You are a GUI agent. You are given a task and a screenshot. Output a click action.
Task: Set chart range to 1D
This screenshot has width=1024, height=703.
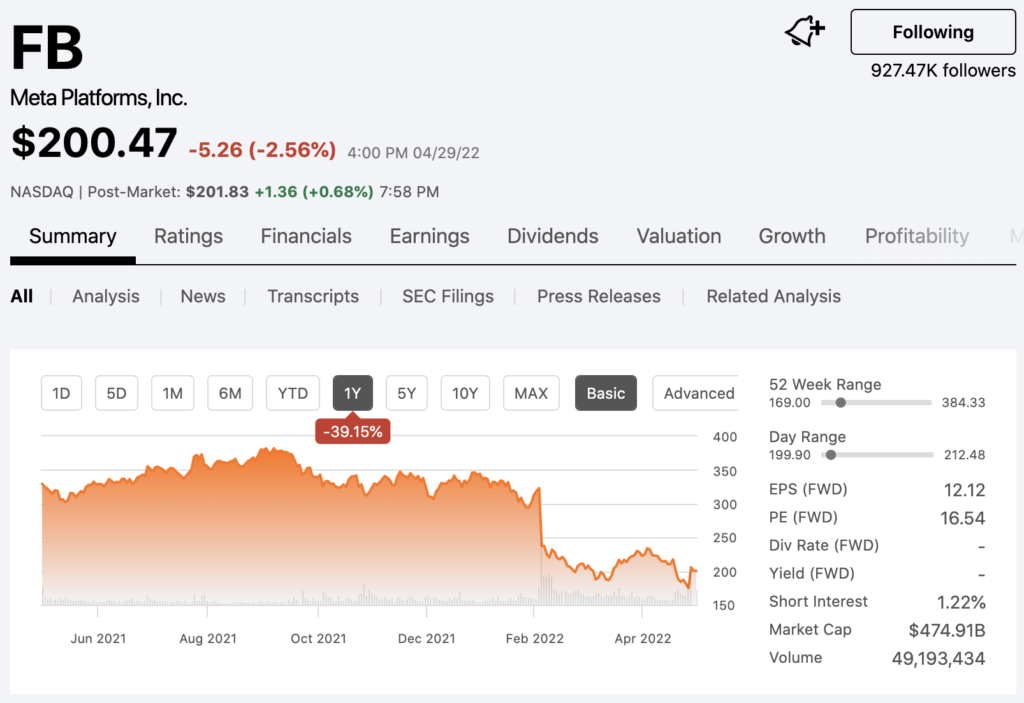click(x=61, y=393)
